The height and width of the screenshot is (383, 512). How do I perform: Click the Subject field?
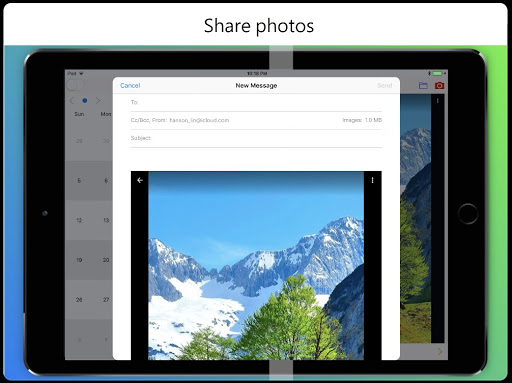[x=256, y=138]
